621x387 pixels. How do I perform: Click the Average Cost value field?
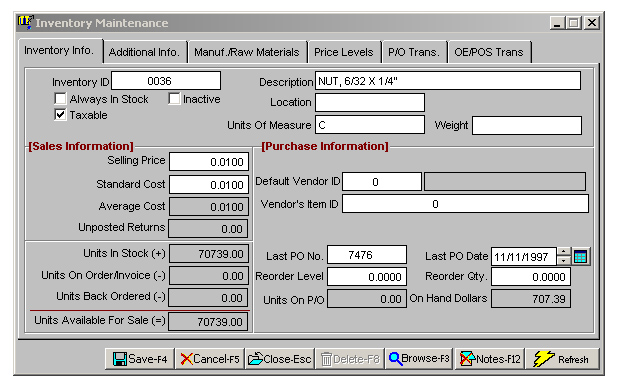[x=209, y=207]
